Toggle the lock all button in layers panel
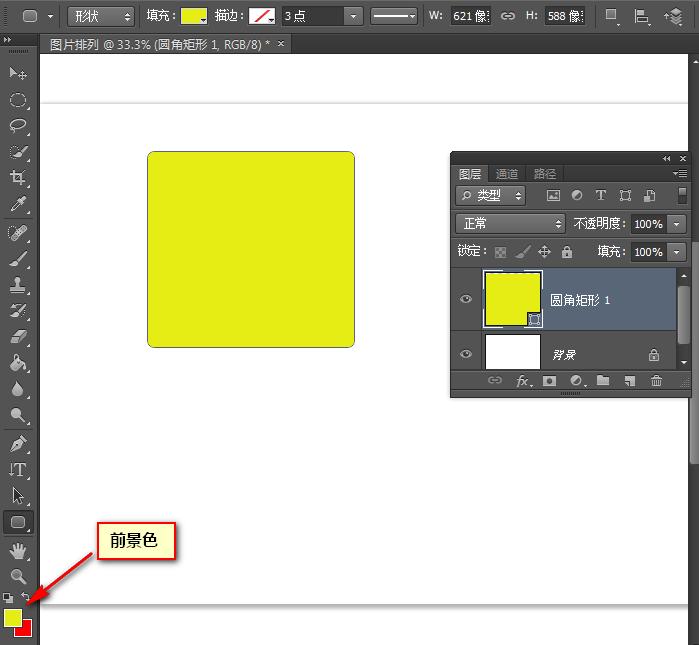Image resolution: width=699 pixels, height=645 pixels. coord(567,252)
